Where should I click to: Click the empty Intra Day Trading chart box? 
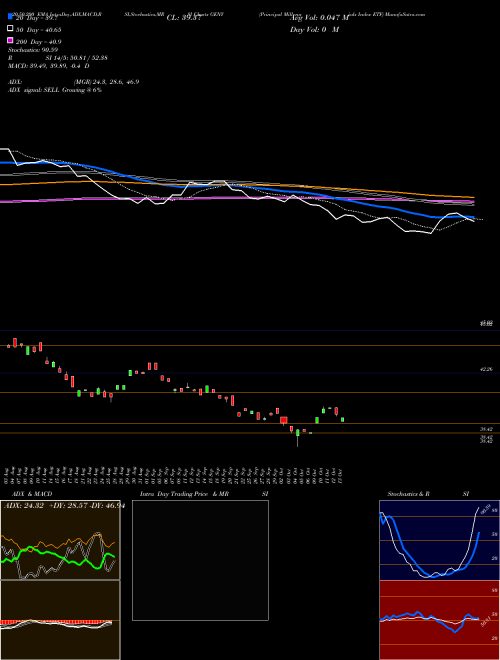pyautogui.click(x=200, y=560)
